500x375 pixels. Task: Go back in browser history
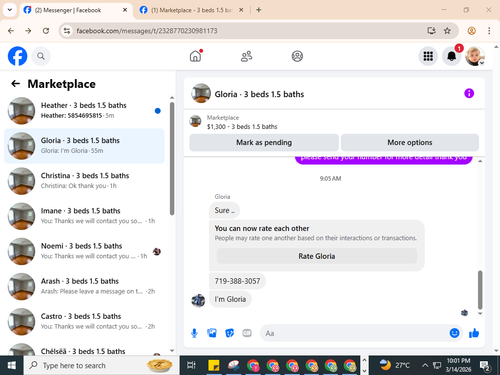click(x=11, y=31)
